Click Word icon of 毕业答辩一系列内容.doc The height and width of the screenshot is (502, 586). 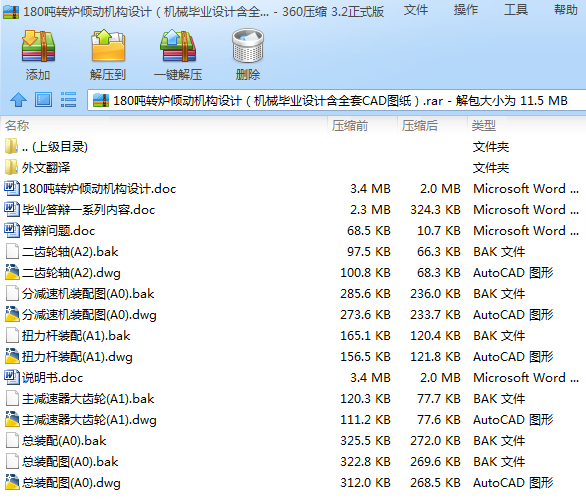(x=12, y=209)
